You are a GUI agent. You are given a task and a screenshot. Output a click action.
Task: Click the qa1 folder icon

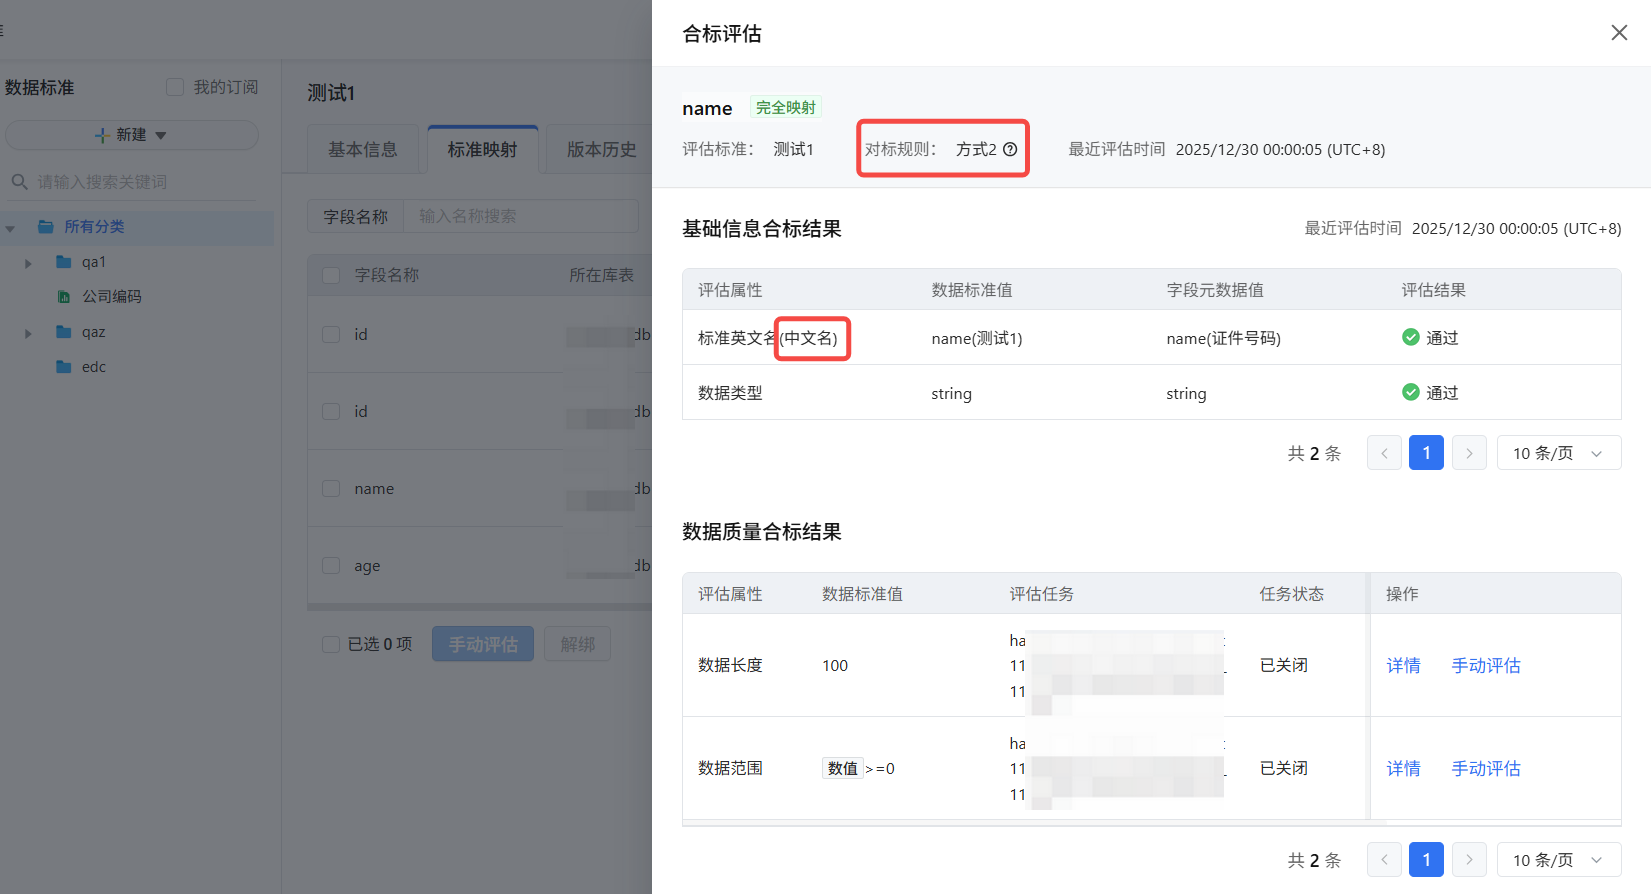[64, 262]
